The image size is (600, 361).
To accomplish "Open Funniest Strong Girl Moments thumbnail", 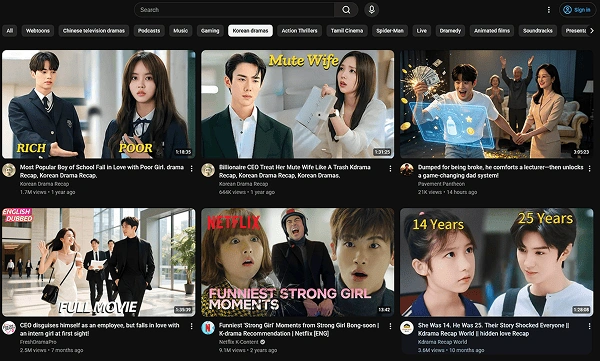I will (298, 262).
